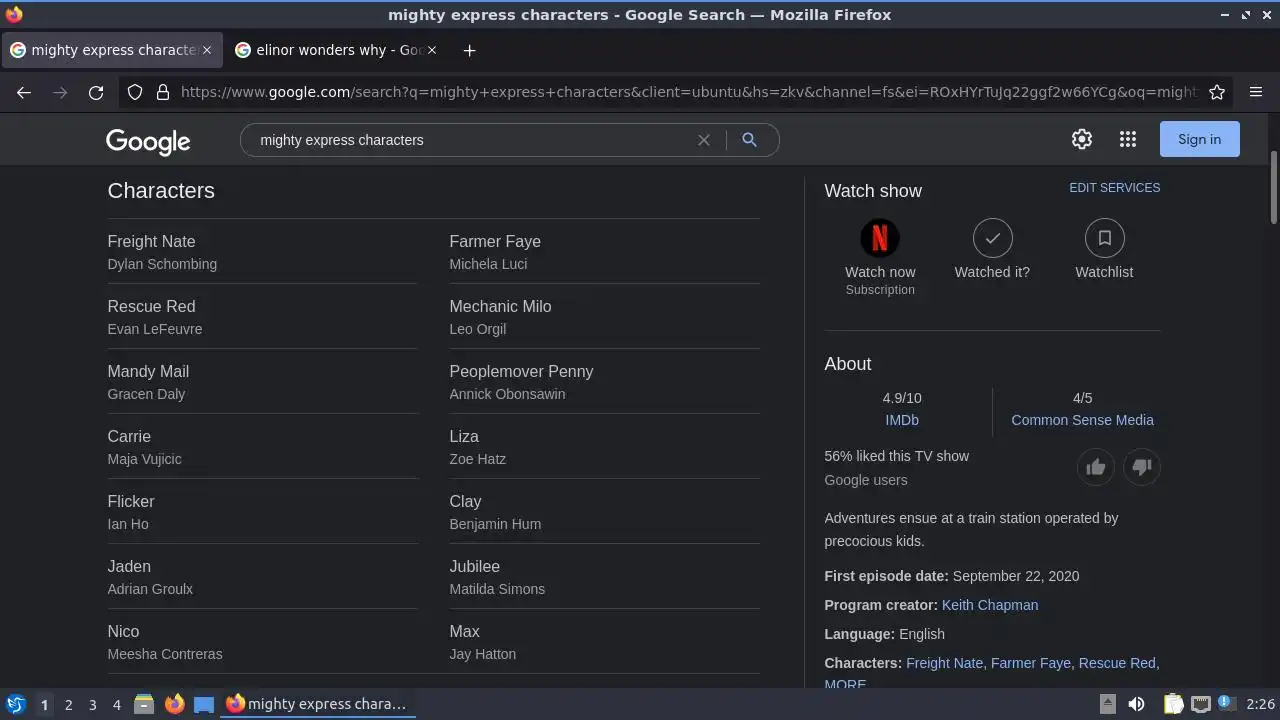Screen dimensions: 1280x720
Task: Switch to workspace 4
Action: pos(116,704)
